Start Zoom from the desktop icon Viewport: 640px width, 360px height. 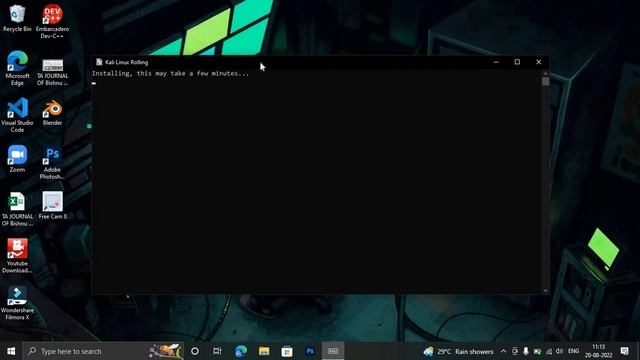(17, 159)
